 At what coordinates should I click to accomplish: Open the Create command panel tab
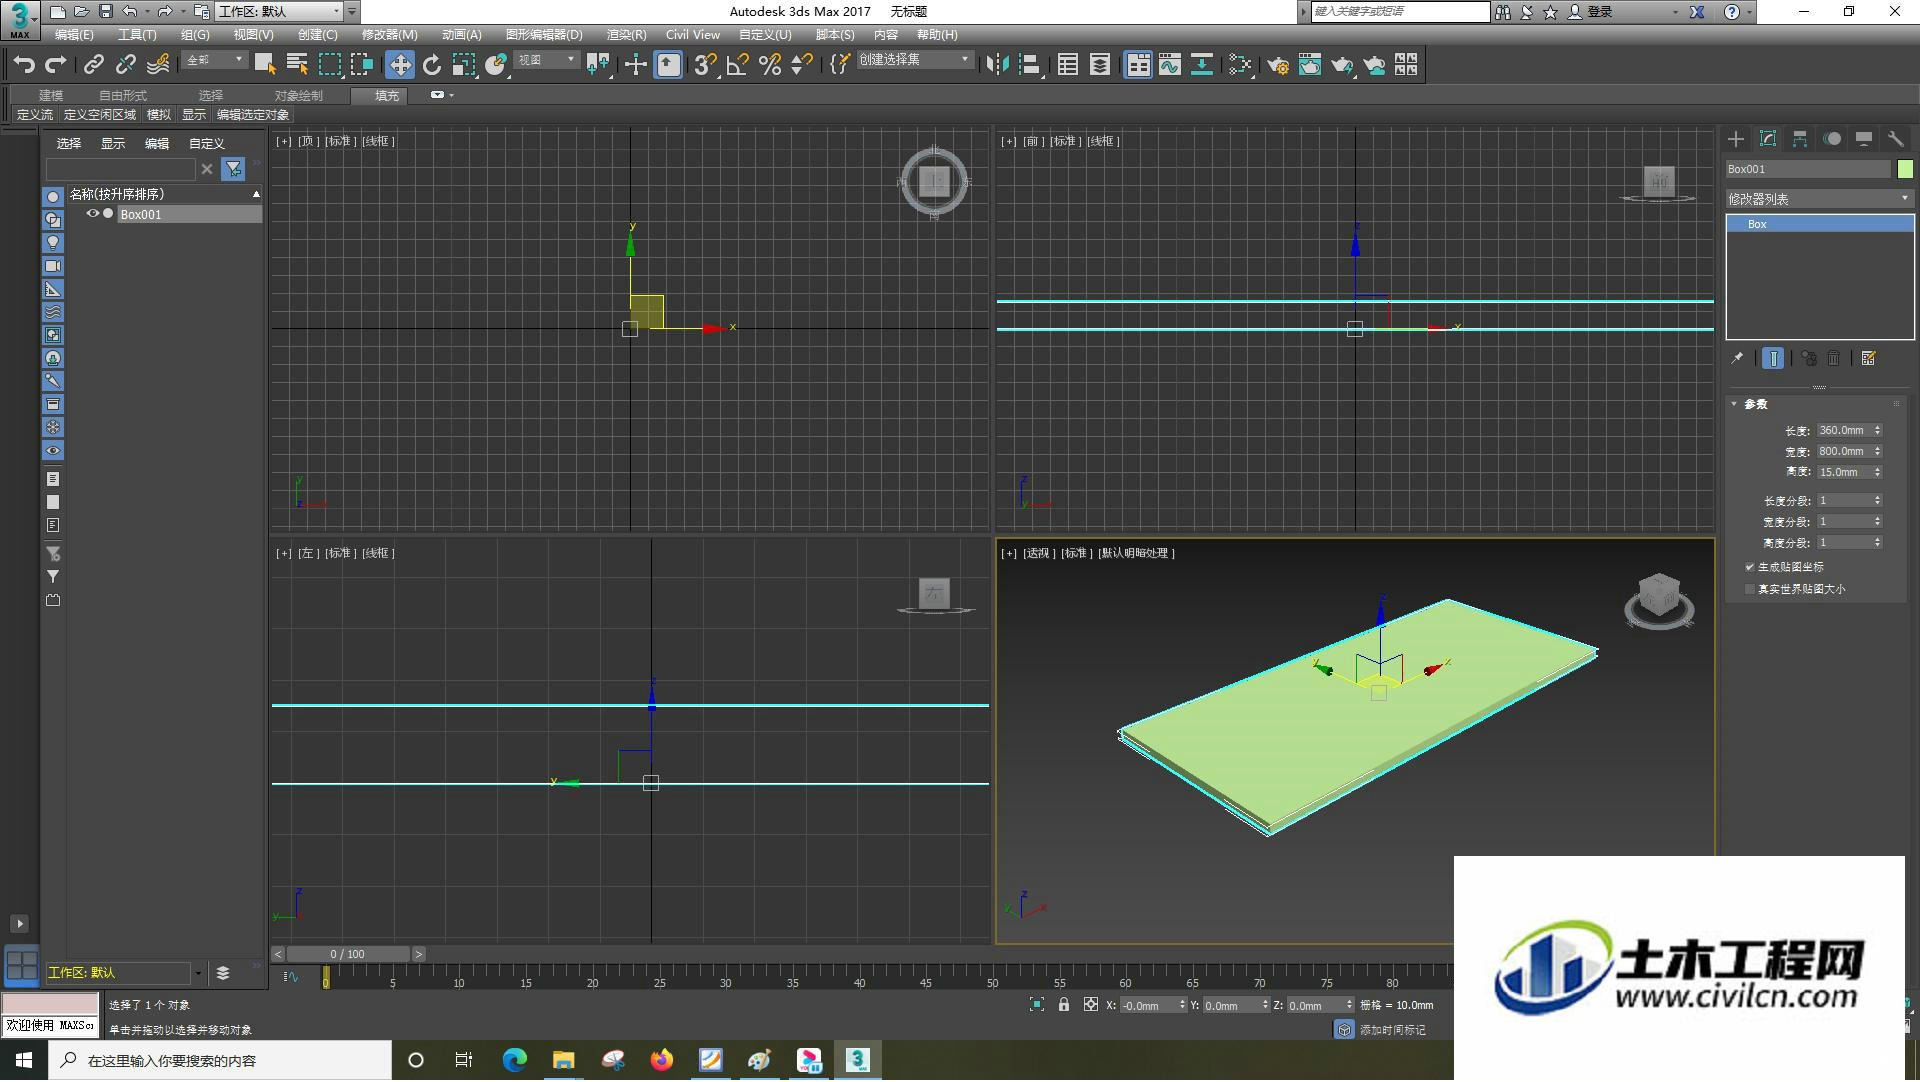[x=1736, y=139]
